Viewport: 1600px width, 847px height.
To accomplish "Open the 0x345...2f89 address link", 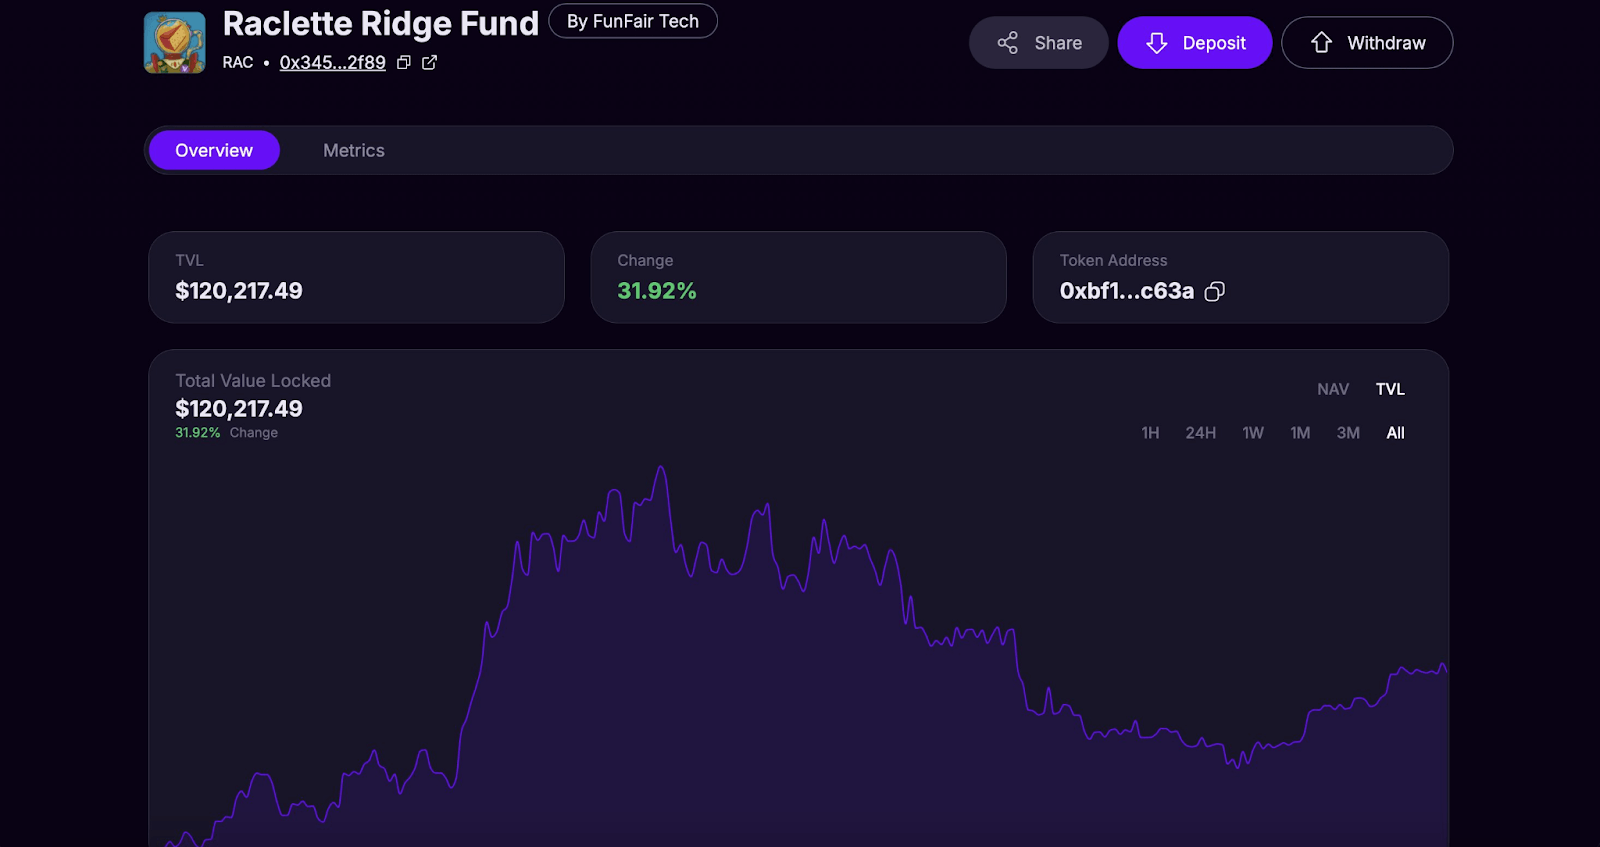I will (332, 63).
